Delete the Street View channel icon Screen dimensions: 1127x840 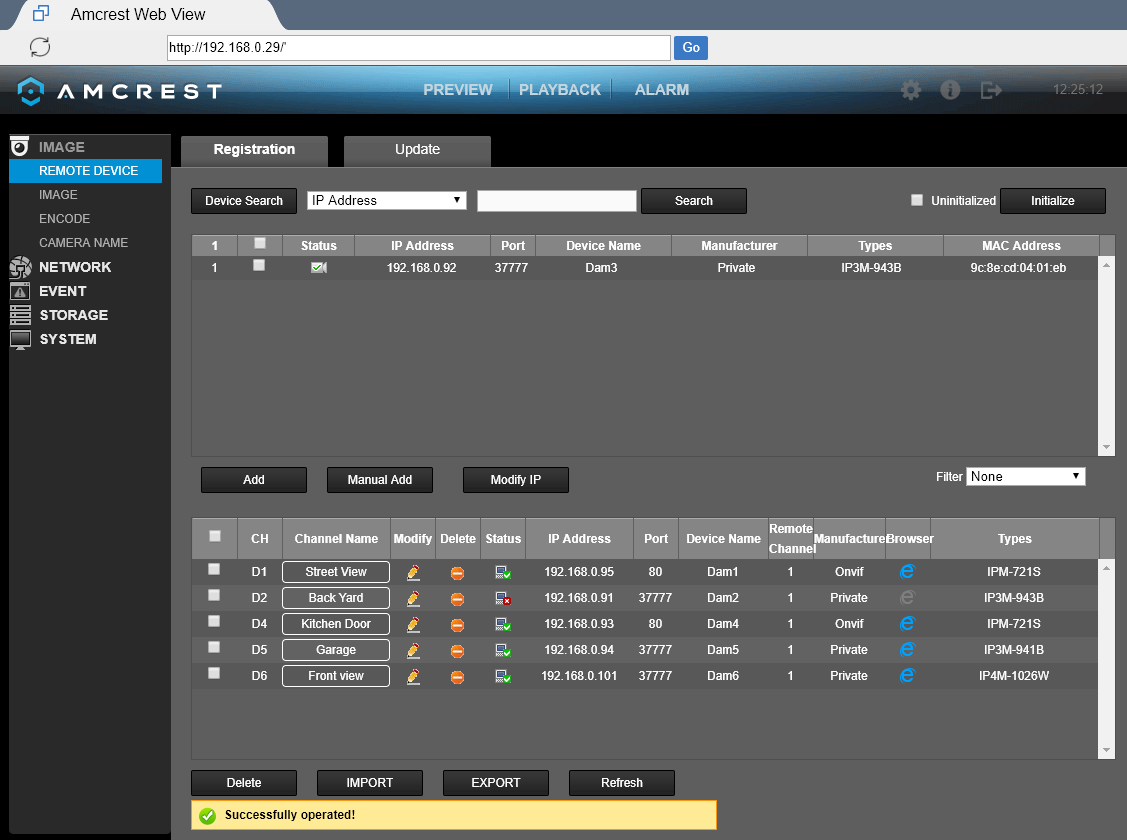(457, 573)
